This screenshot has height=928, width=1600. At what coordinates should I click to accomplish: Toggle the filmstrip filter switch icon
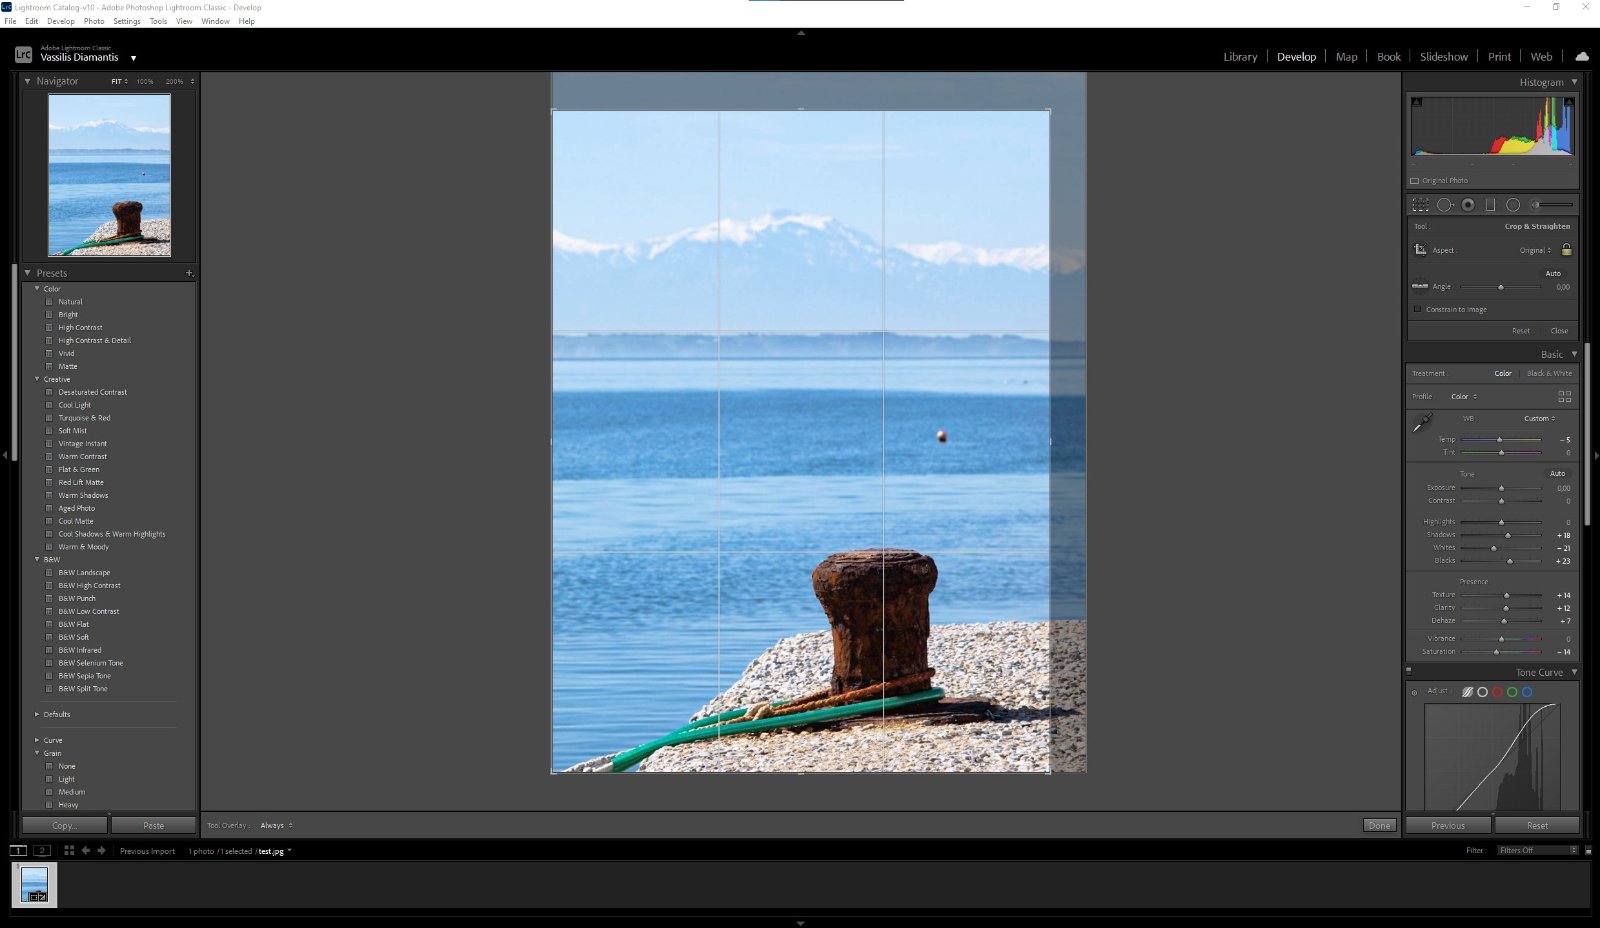click(x=1588, y=851)
